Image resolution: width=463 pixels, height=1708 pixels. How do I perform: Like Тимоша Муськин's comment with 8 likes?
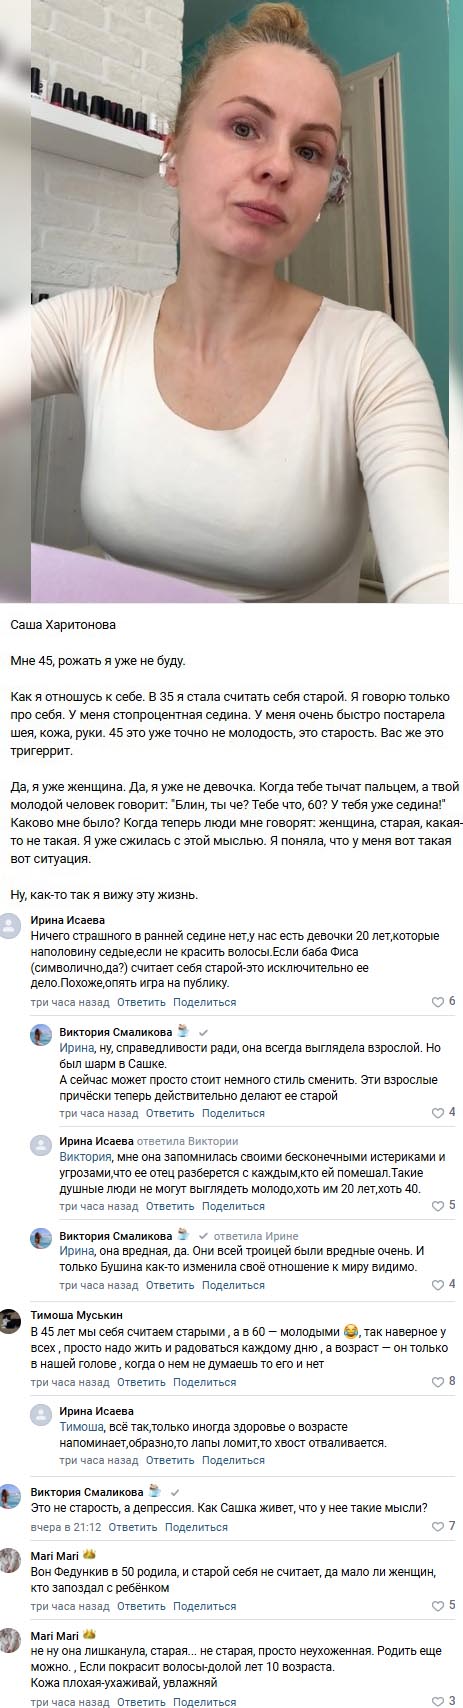(443, 1383)
